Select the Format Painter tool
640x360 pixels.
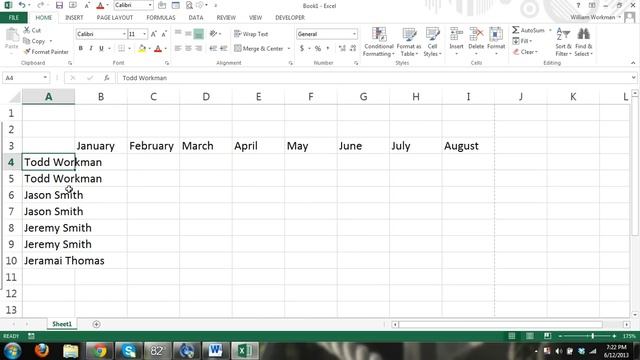pyautogui.click(x=46, y=52)
